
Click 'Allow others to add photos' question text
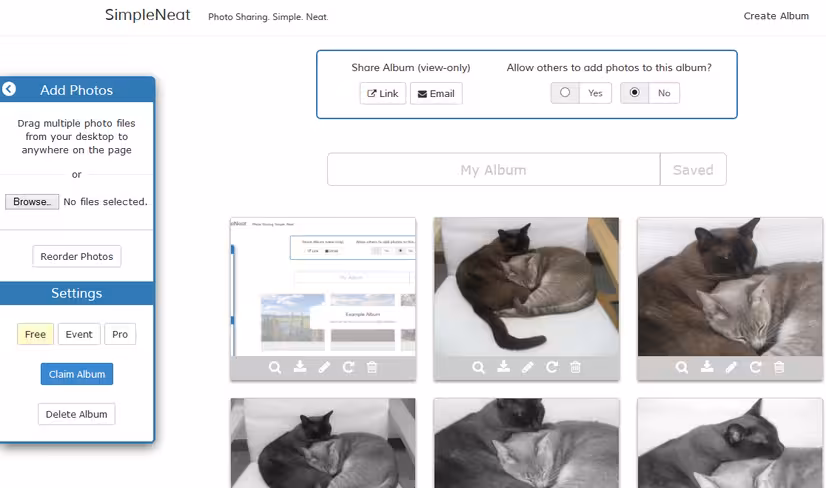pos(609,67)
